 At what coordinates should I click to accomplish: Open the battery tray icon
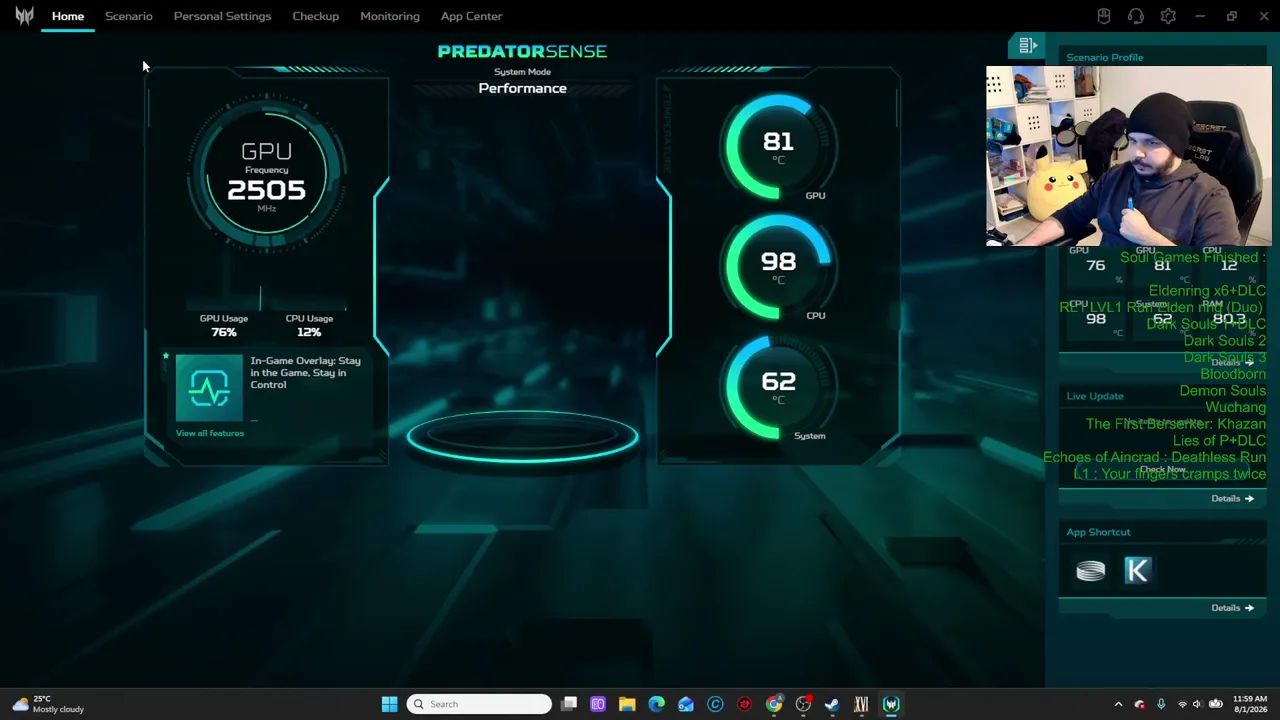coord(1215,704)
